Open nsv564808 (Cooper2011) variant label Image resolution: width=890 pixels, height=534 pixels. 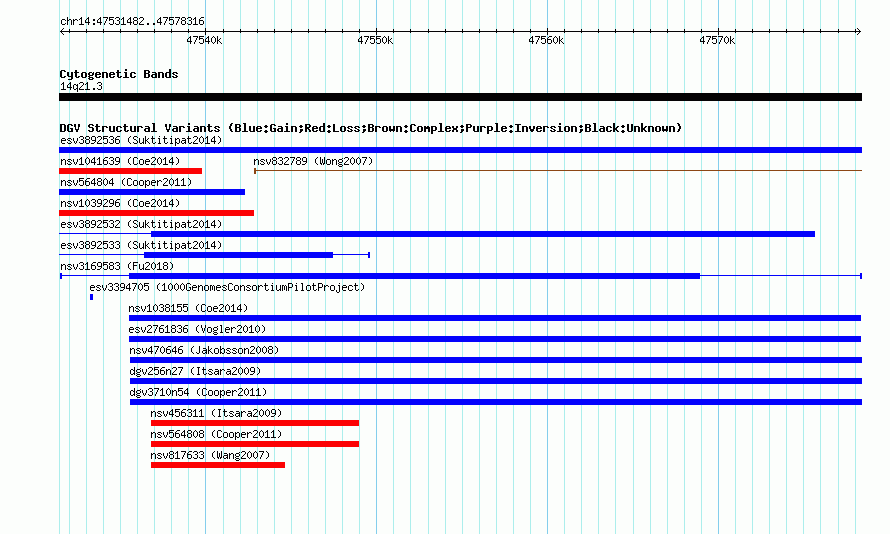coord(216,435)
